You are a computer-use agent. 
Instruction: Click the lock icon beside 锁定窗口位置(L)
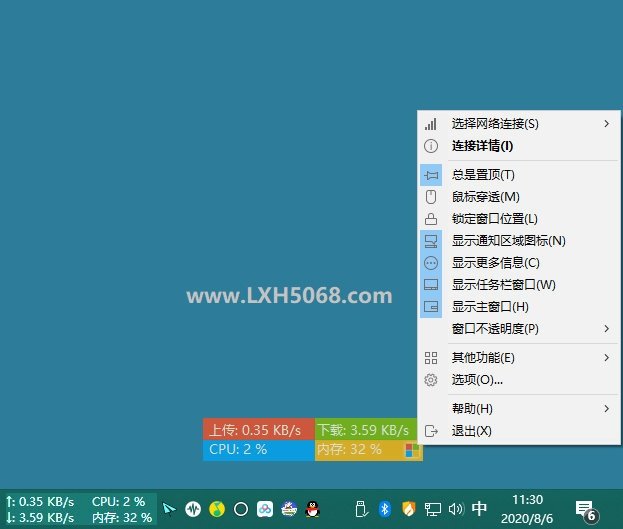tap(431, 219)
